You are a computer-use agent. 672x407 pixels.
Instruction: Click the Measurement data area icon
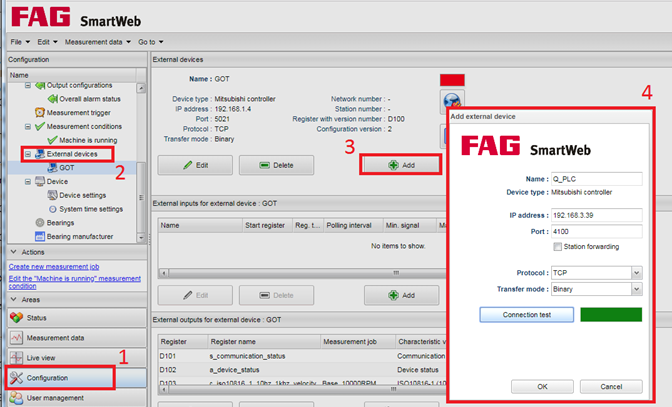click(16, 338)
